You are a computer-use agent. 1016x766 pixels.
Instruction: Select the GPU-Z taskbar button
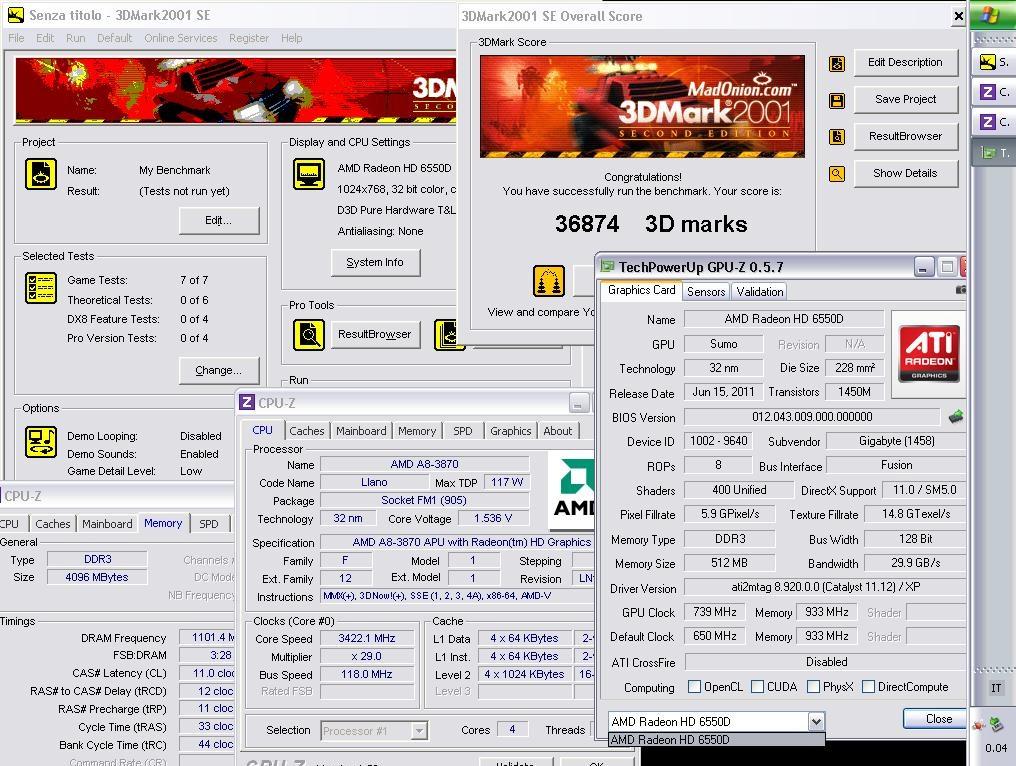click(x=993, y=153)
